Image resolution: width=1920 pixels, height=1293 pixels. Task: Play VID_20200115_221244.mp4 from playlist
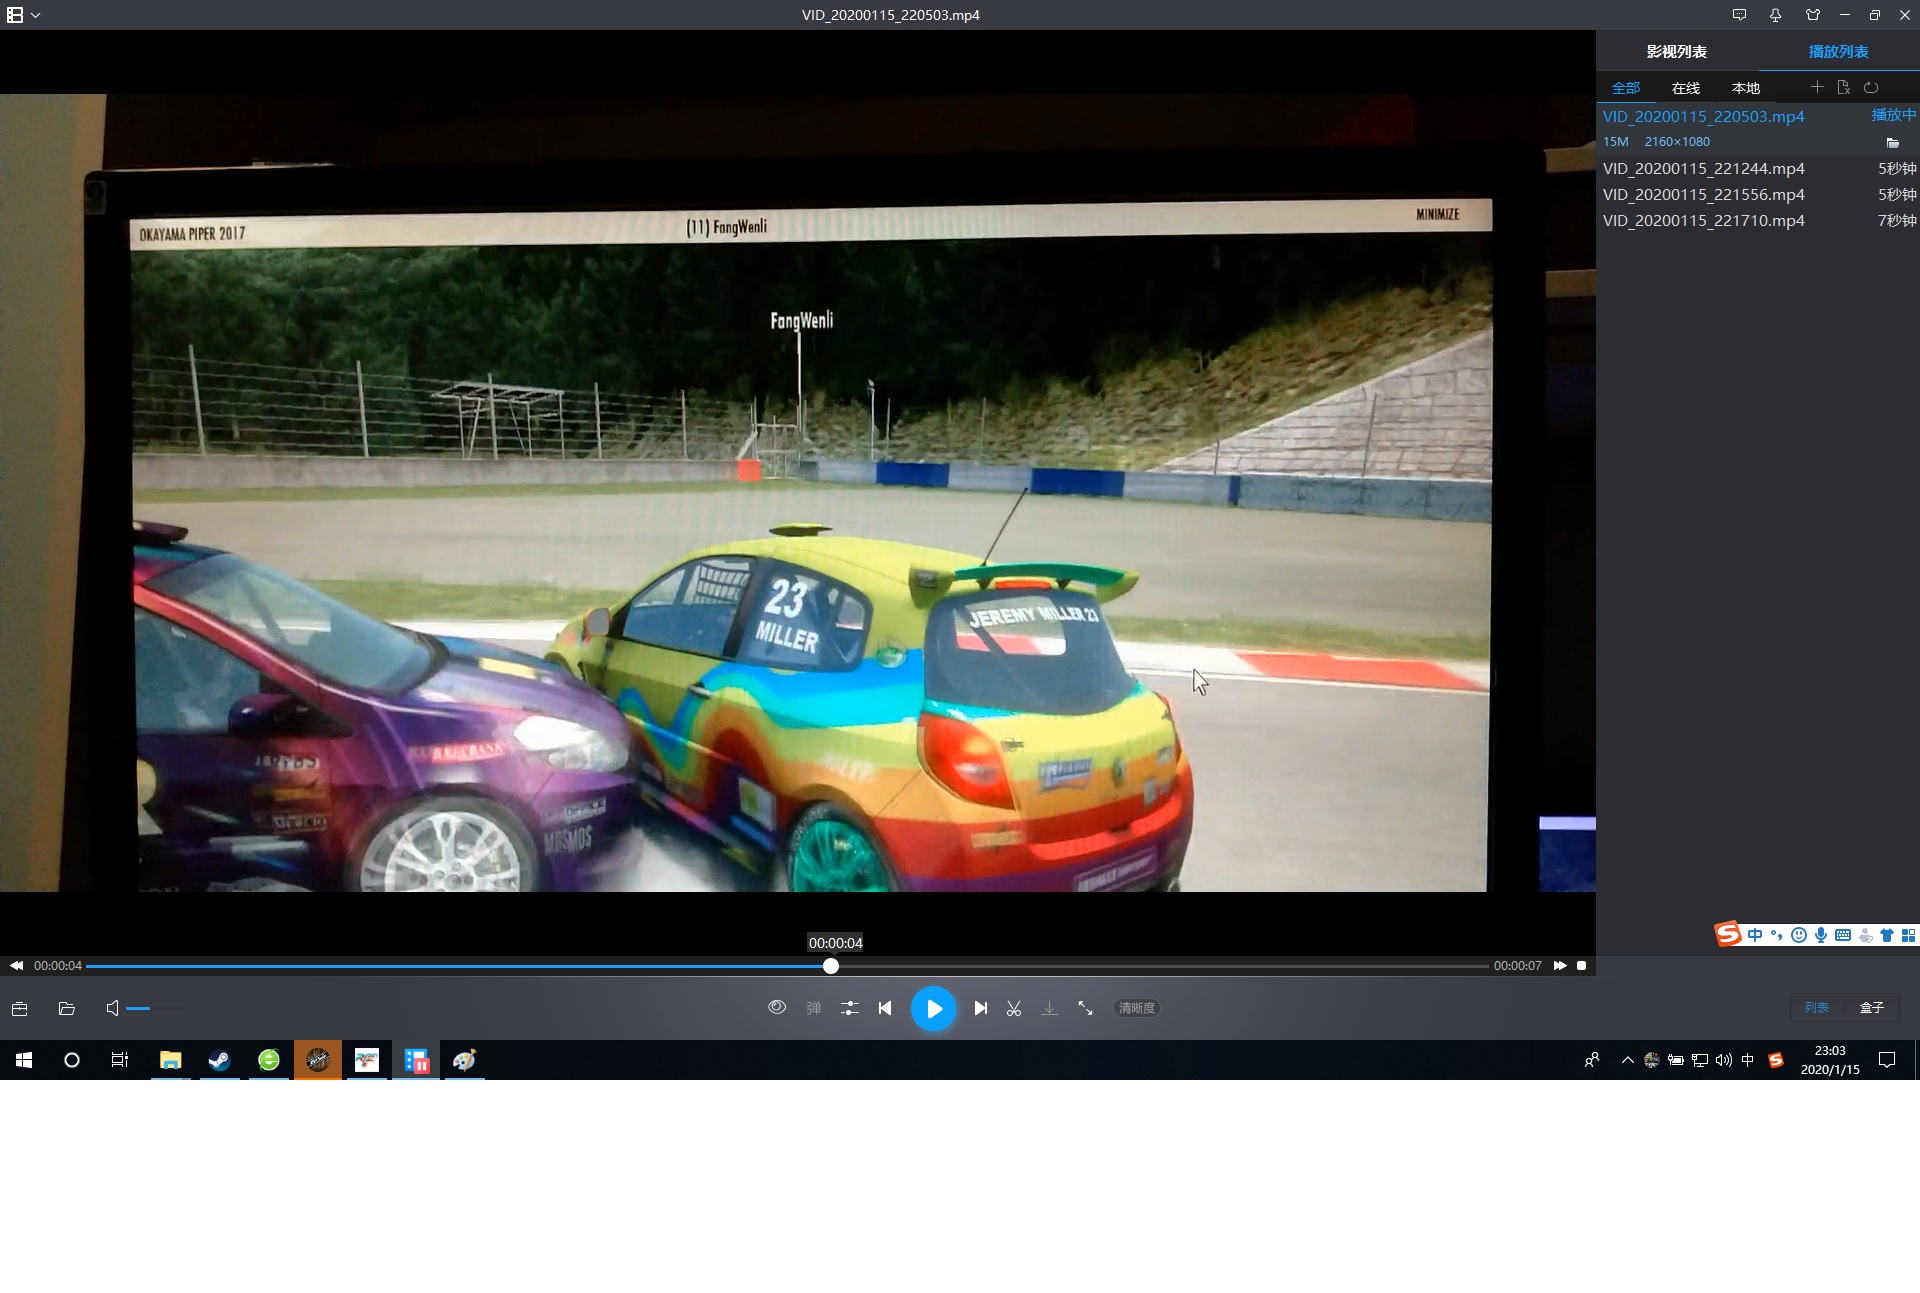tap(1704, 168)
